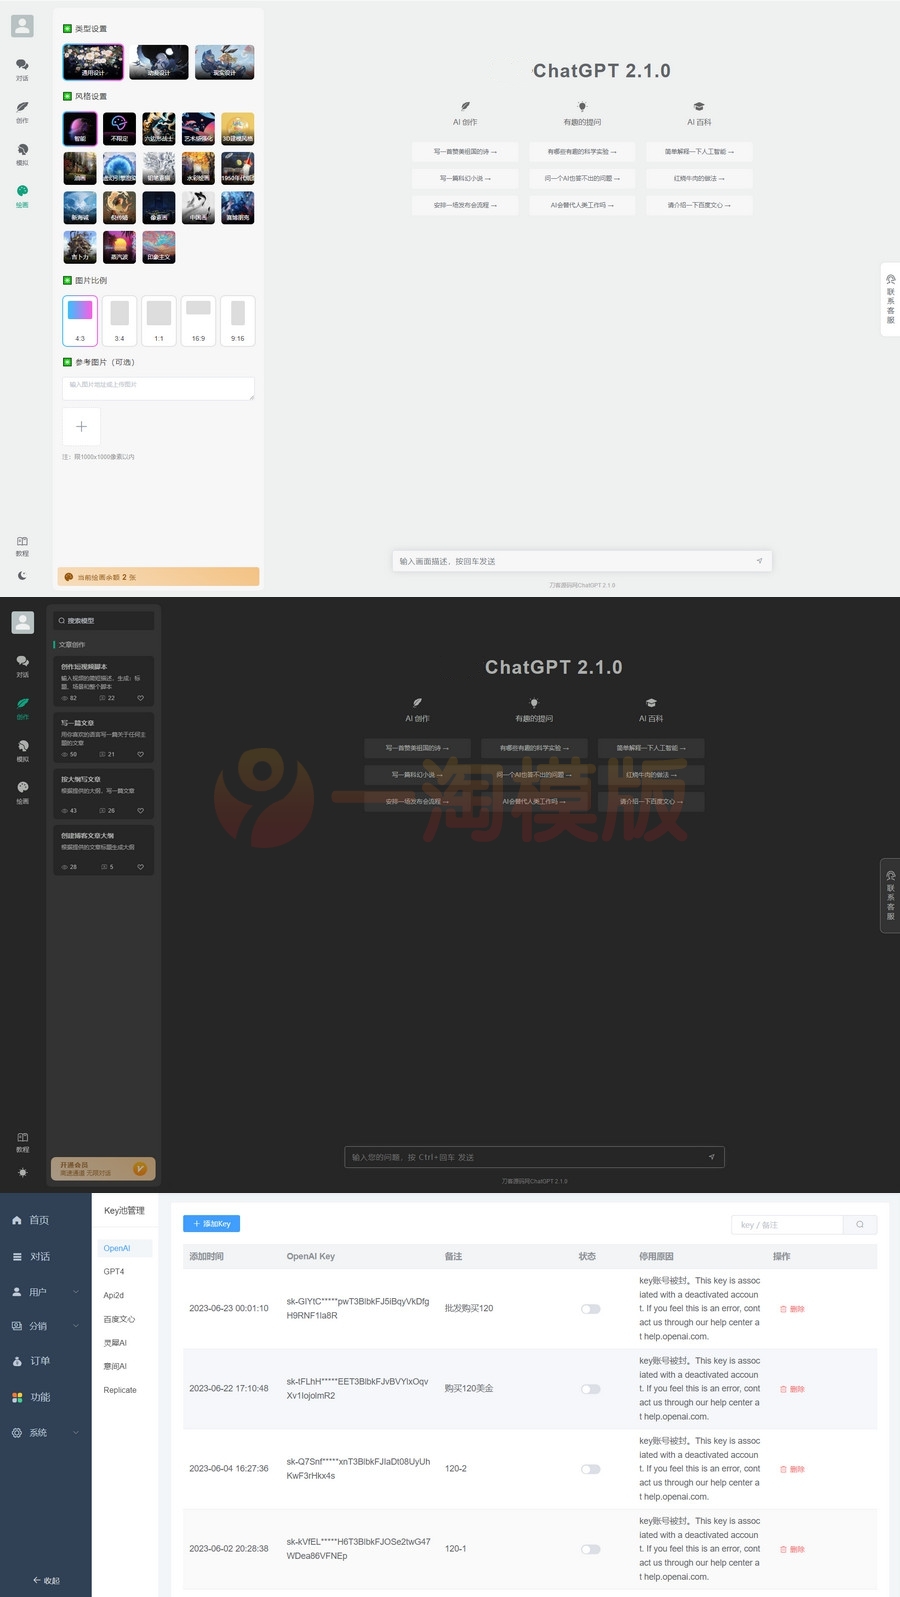900x1597 pixels.
Task: Collapse admin sidebar with 收起
Action: pos(46,1581)
